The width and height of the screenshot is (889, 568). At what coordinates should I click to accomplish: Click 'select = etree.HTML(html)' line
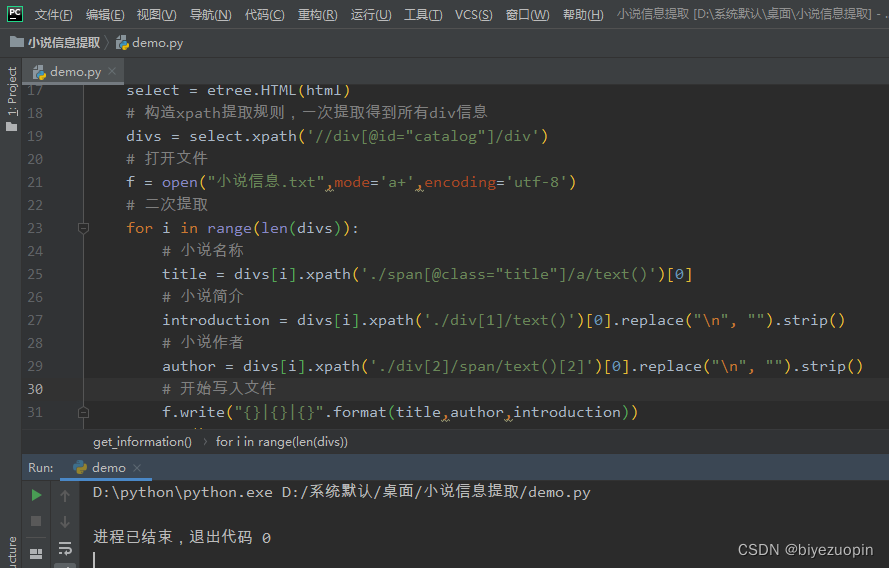coord(238,91)
